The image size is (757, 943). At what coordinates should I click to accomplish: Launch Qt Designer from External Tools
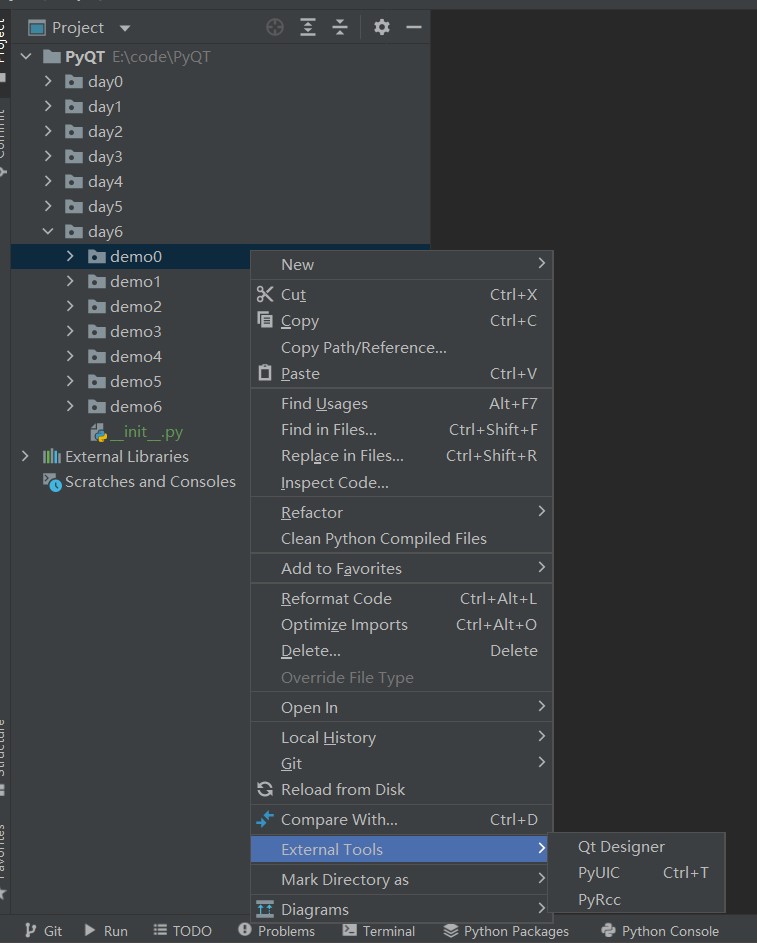click(x=636, y=846)
